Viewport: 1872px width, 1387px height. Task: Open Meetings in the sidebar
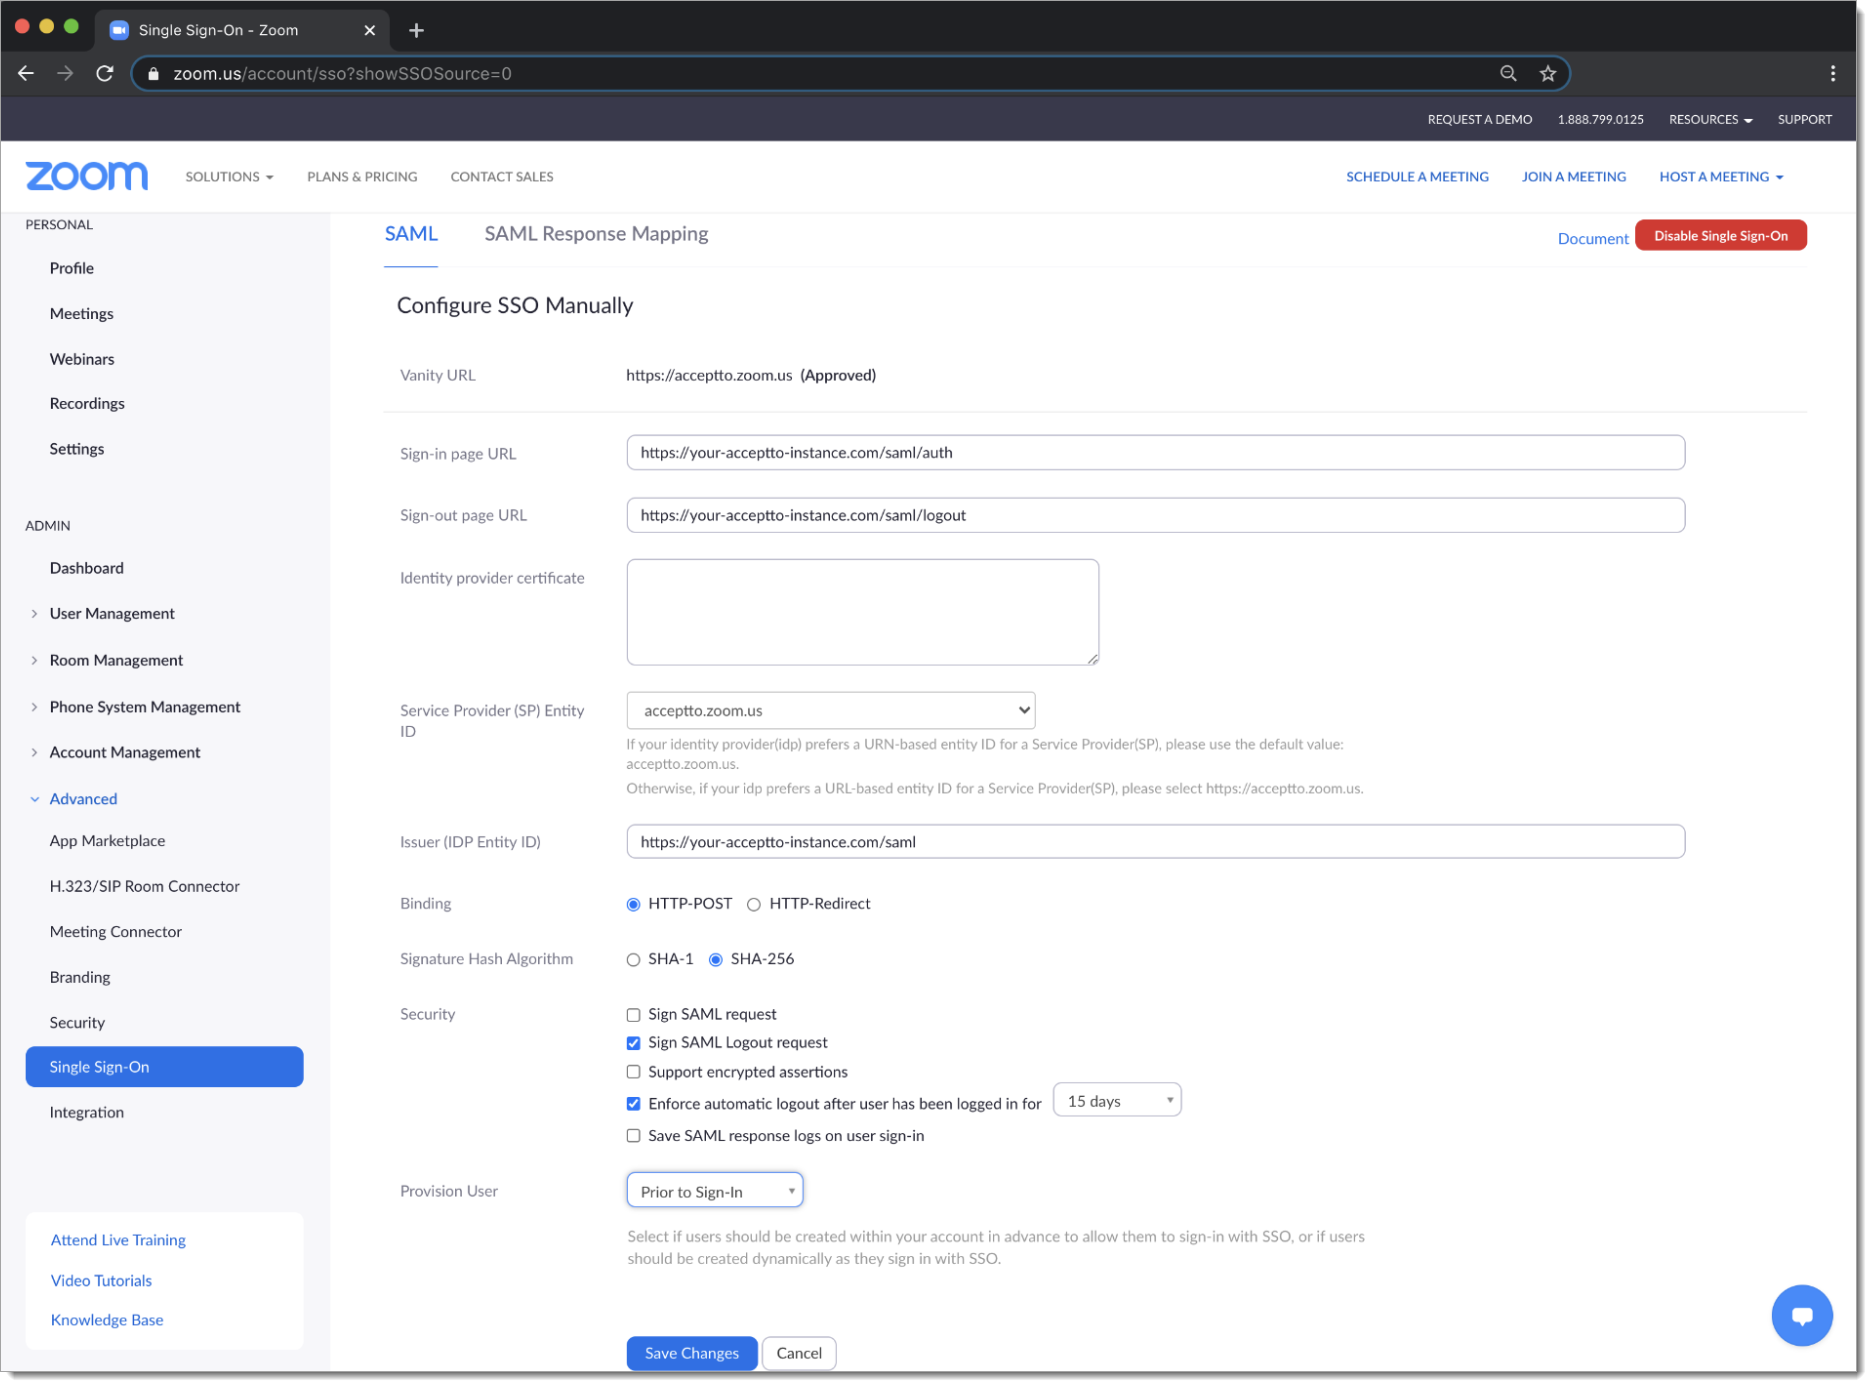(82, 314)
